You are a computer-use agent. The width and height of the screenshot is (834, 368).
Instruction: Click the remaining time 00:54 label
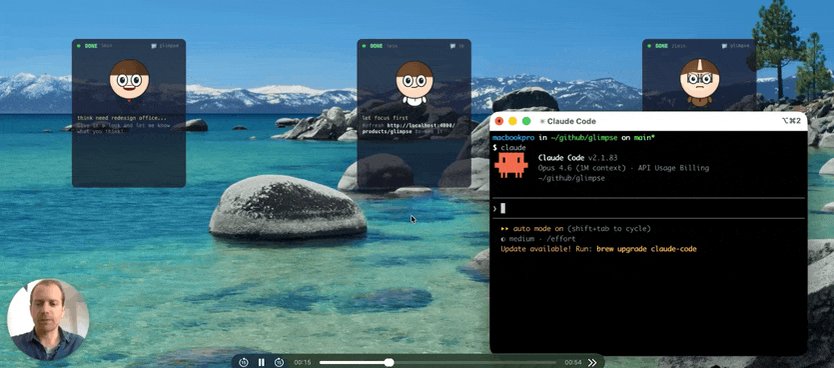573,362
